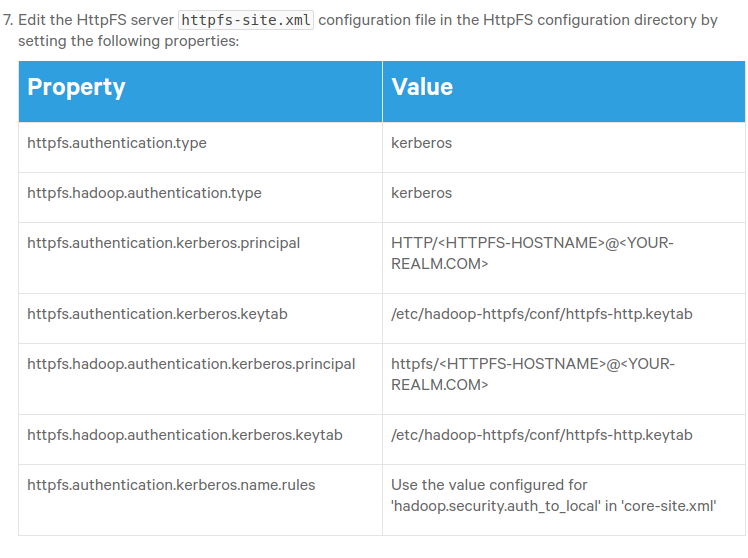Image resolution: width=748 pixels, height=558 pixels.
Task: Select the httpfs.hadoop.authentication.type property cell
Action: click(144, 193)
